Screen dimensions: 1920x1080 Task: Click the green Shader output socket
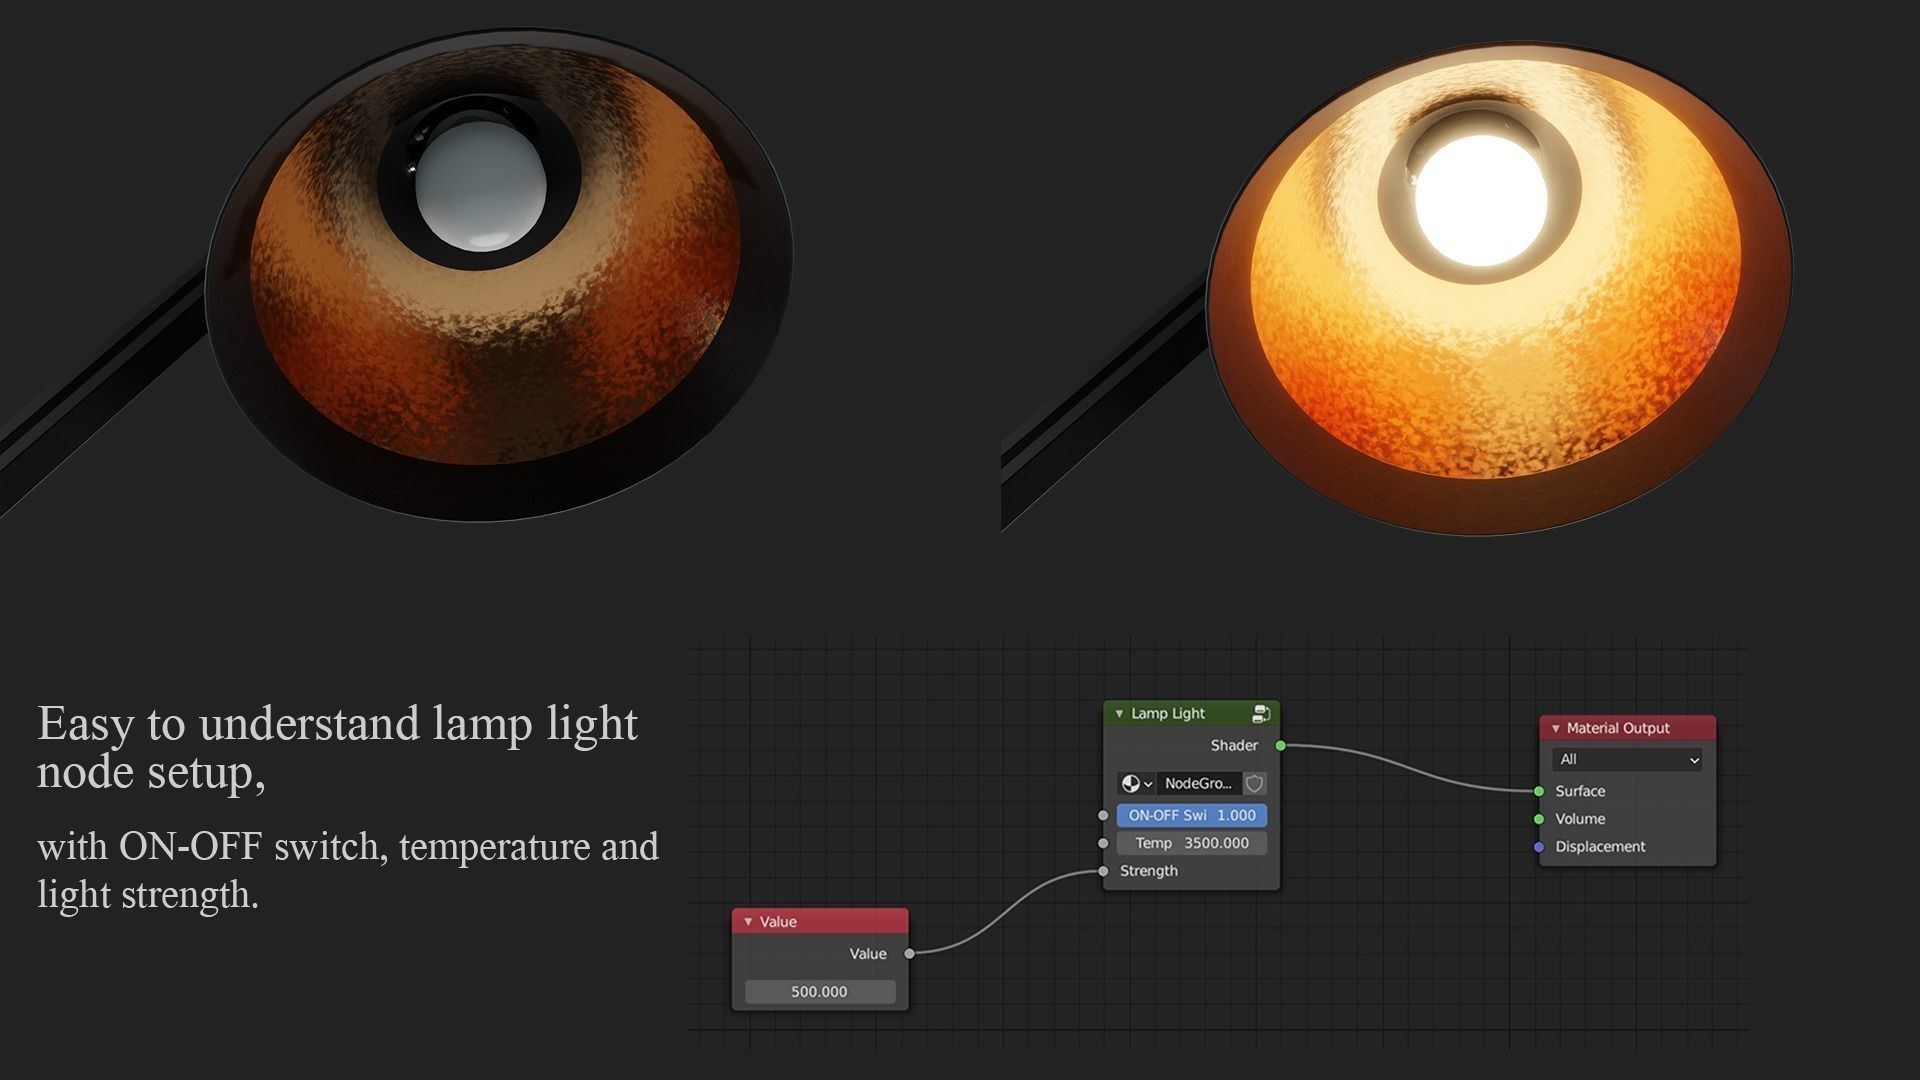(1280, 745)
